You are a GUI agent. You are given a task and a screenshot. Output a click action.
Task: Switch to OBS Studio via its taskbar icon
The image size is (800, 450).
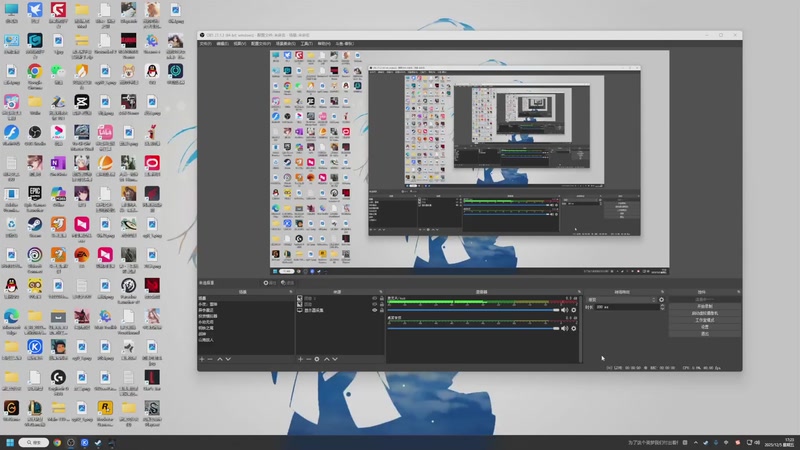click(x=71, y=443)
